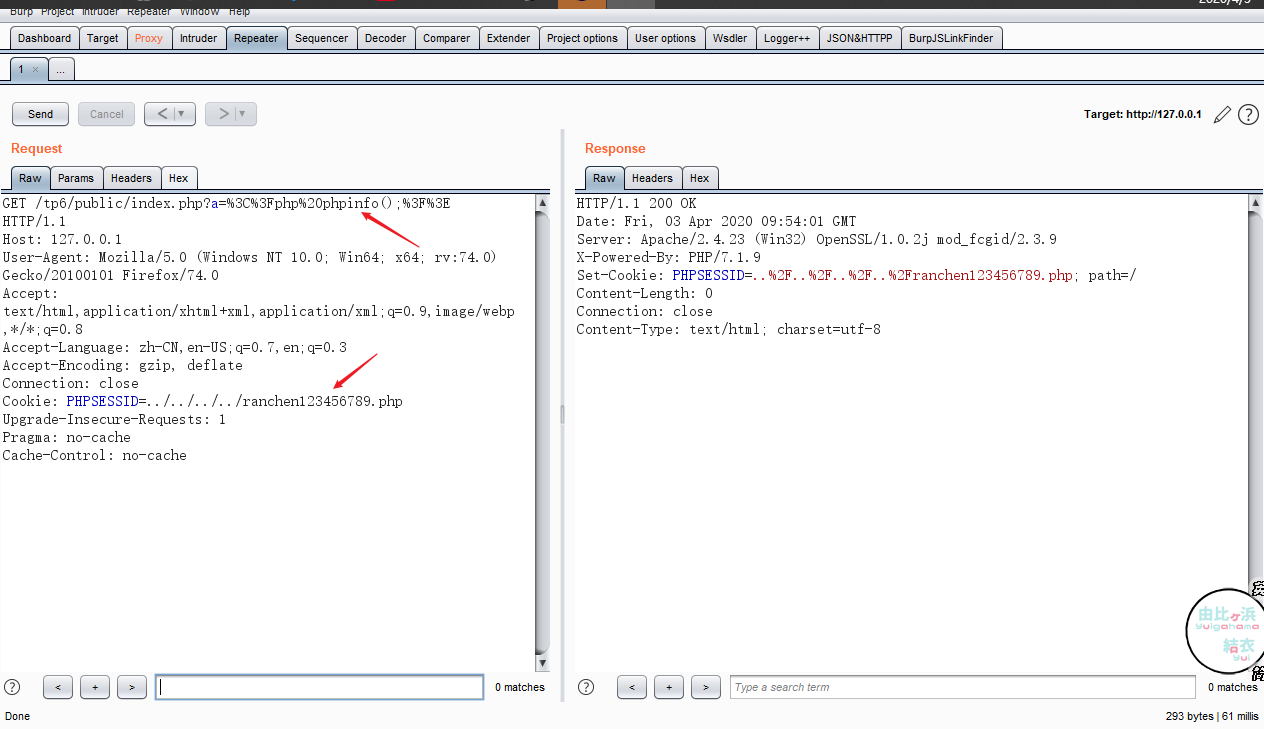1264x729 pixels.
Task: Expand the forward history dropdown arrow
Action: point(245,114)
